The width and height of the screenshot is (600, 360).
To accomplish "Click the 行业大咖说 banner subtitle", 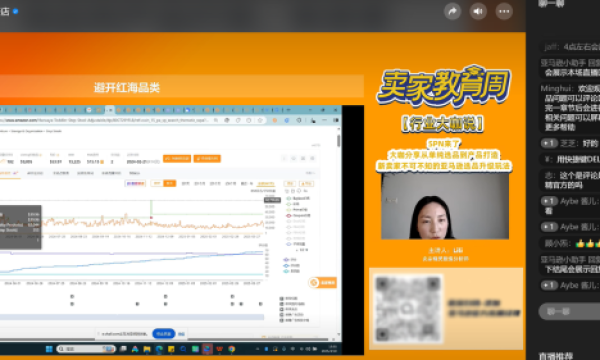I will coord(442,124).
